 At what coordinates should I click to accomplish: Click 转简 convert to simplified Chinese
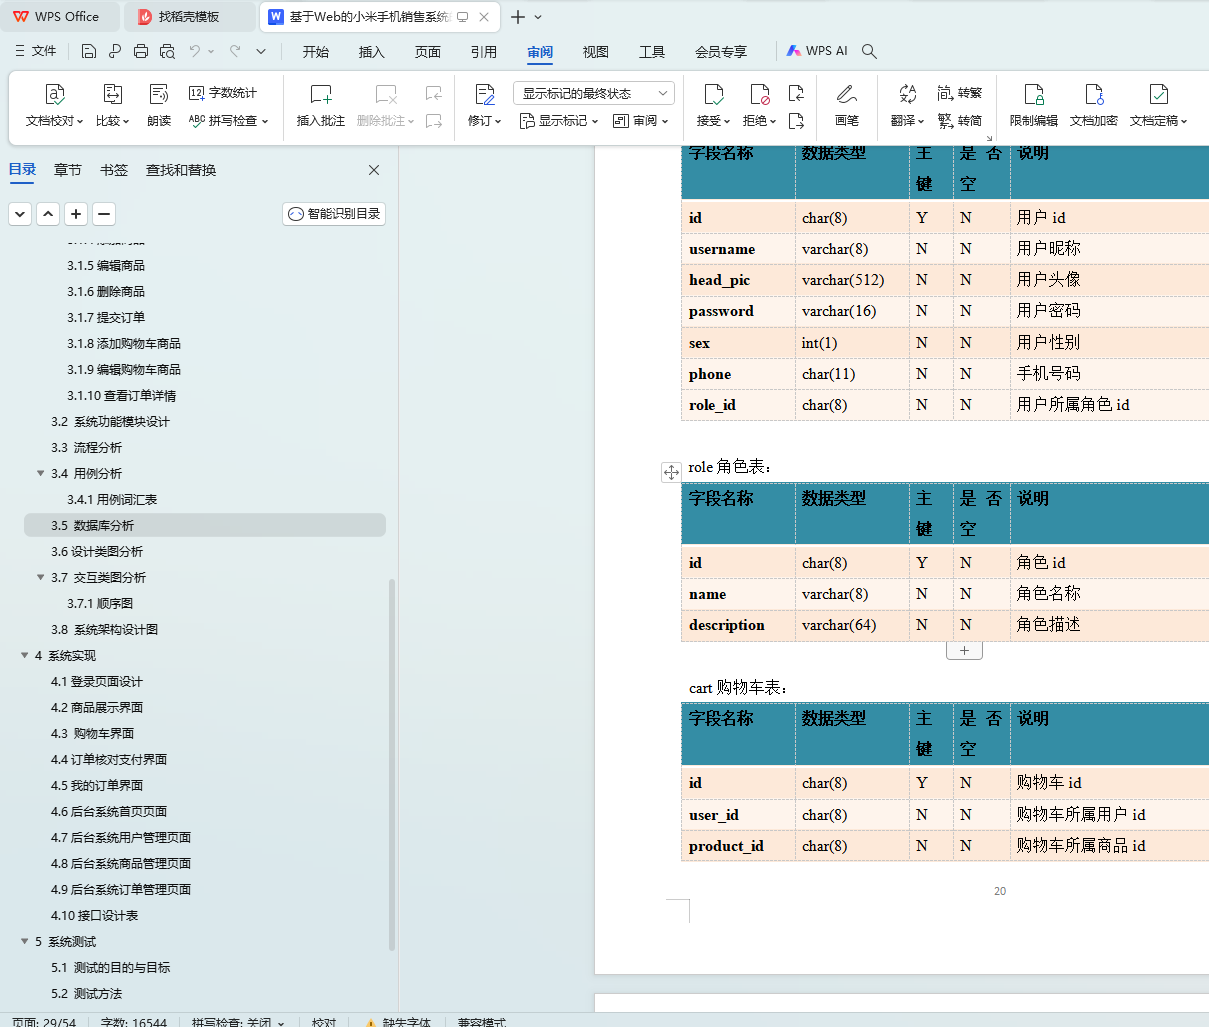960,121
